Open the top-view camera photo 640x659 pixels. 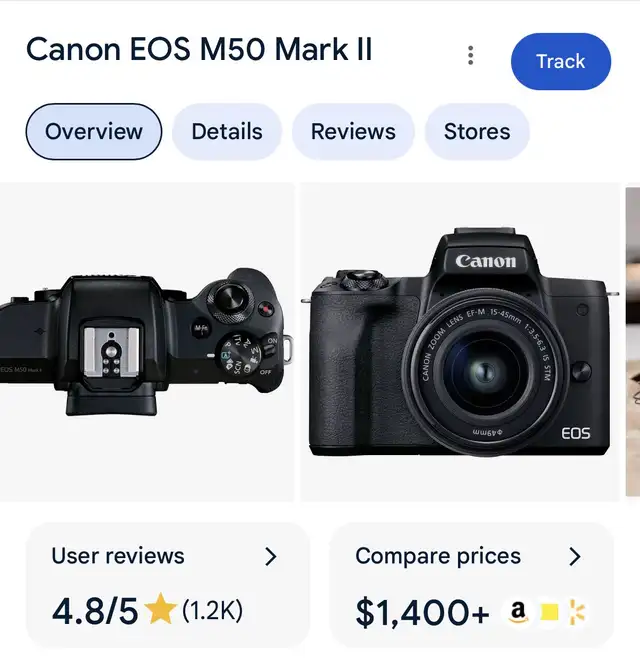click(146, 342)
